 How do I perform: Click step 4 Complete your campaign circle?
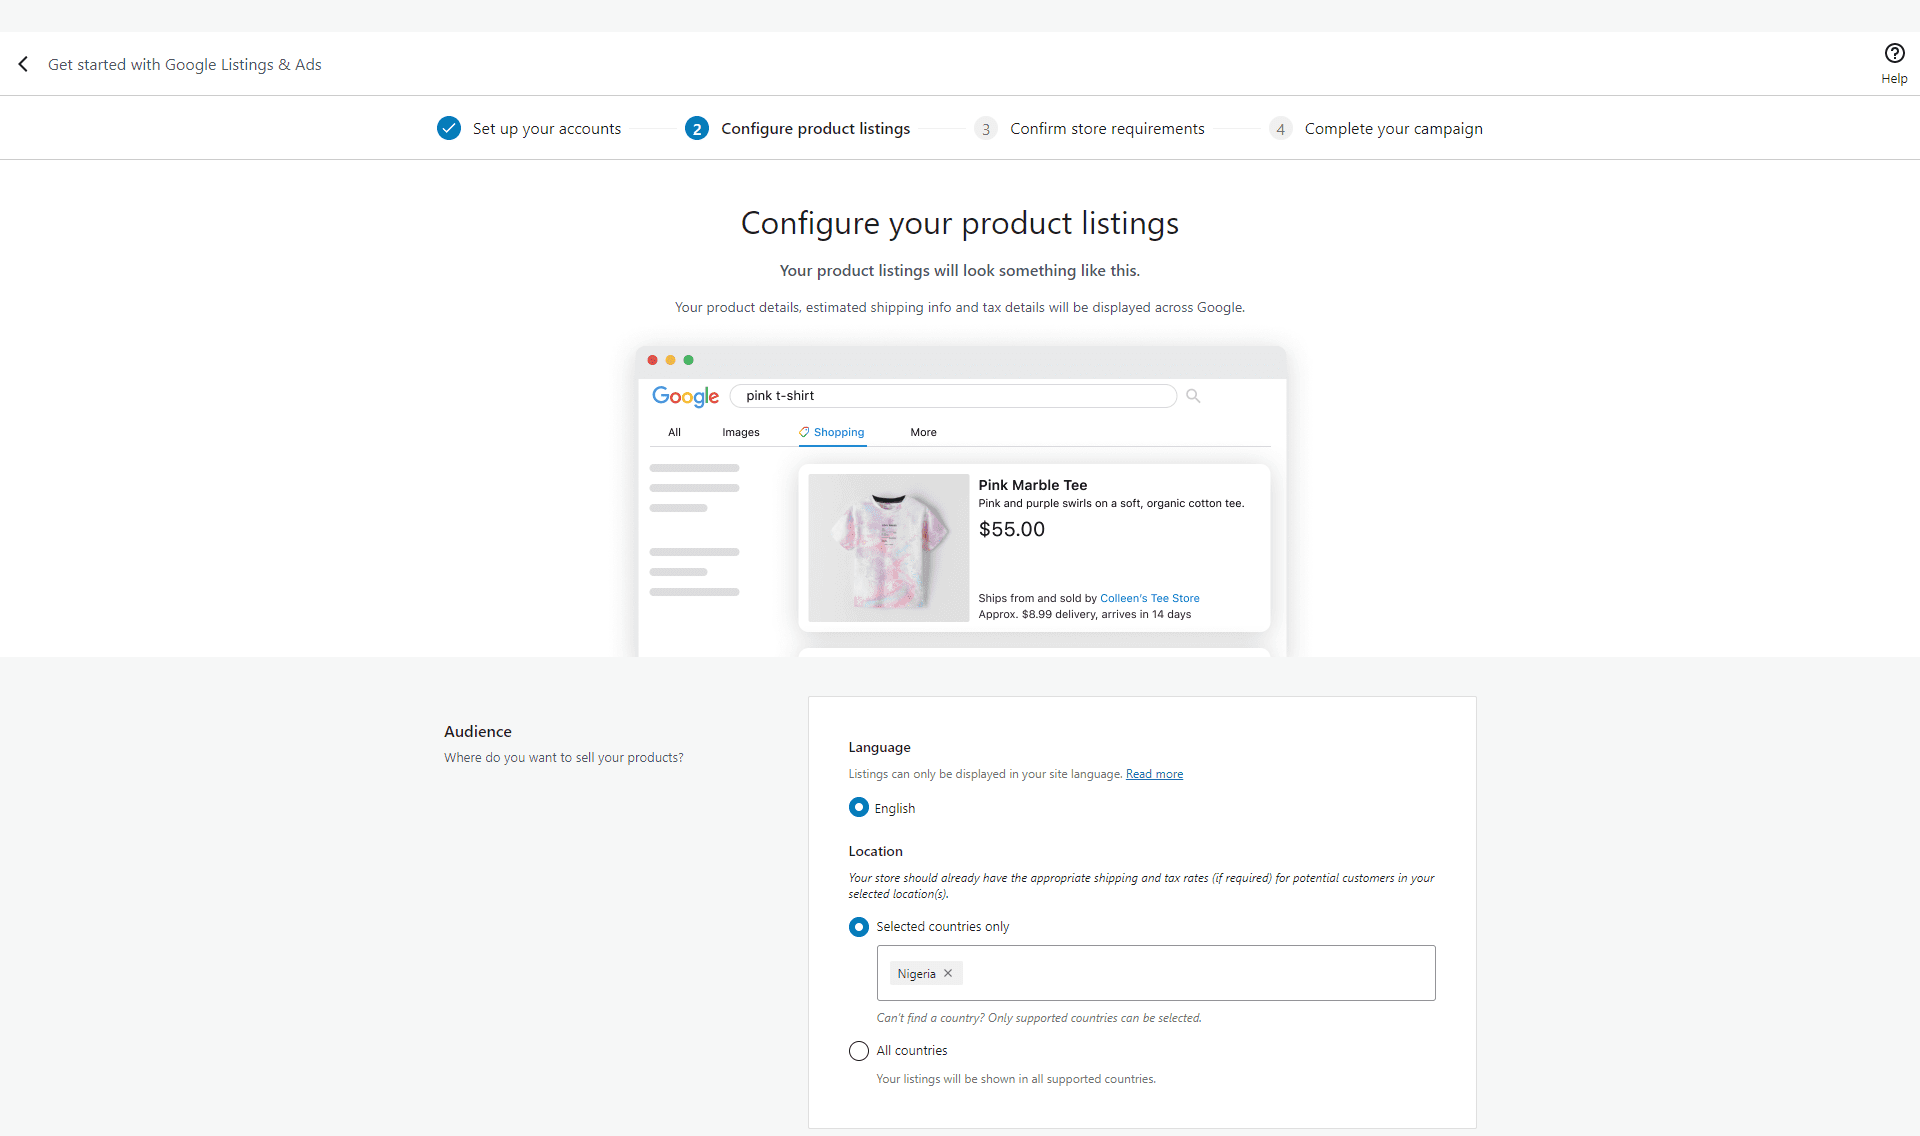point(1280,128)
